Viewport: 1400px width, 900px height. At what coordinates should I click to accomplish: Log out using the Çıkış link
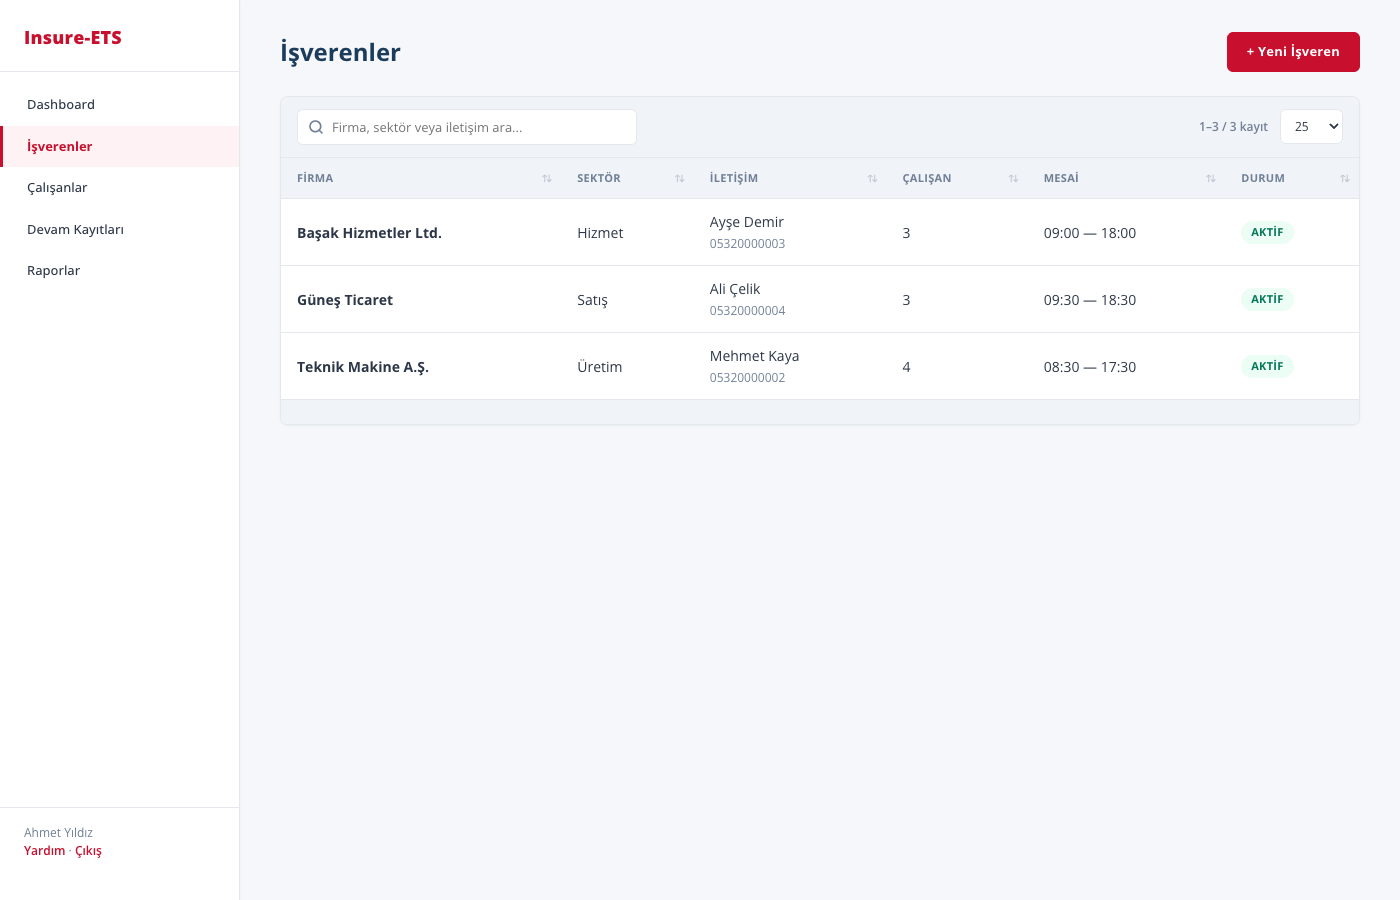coord(88,851)
